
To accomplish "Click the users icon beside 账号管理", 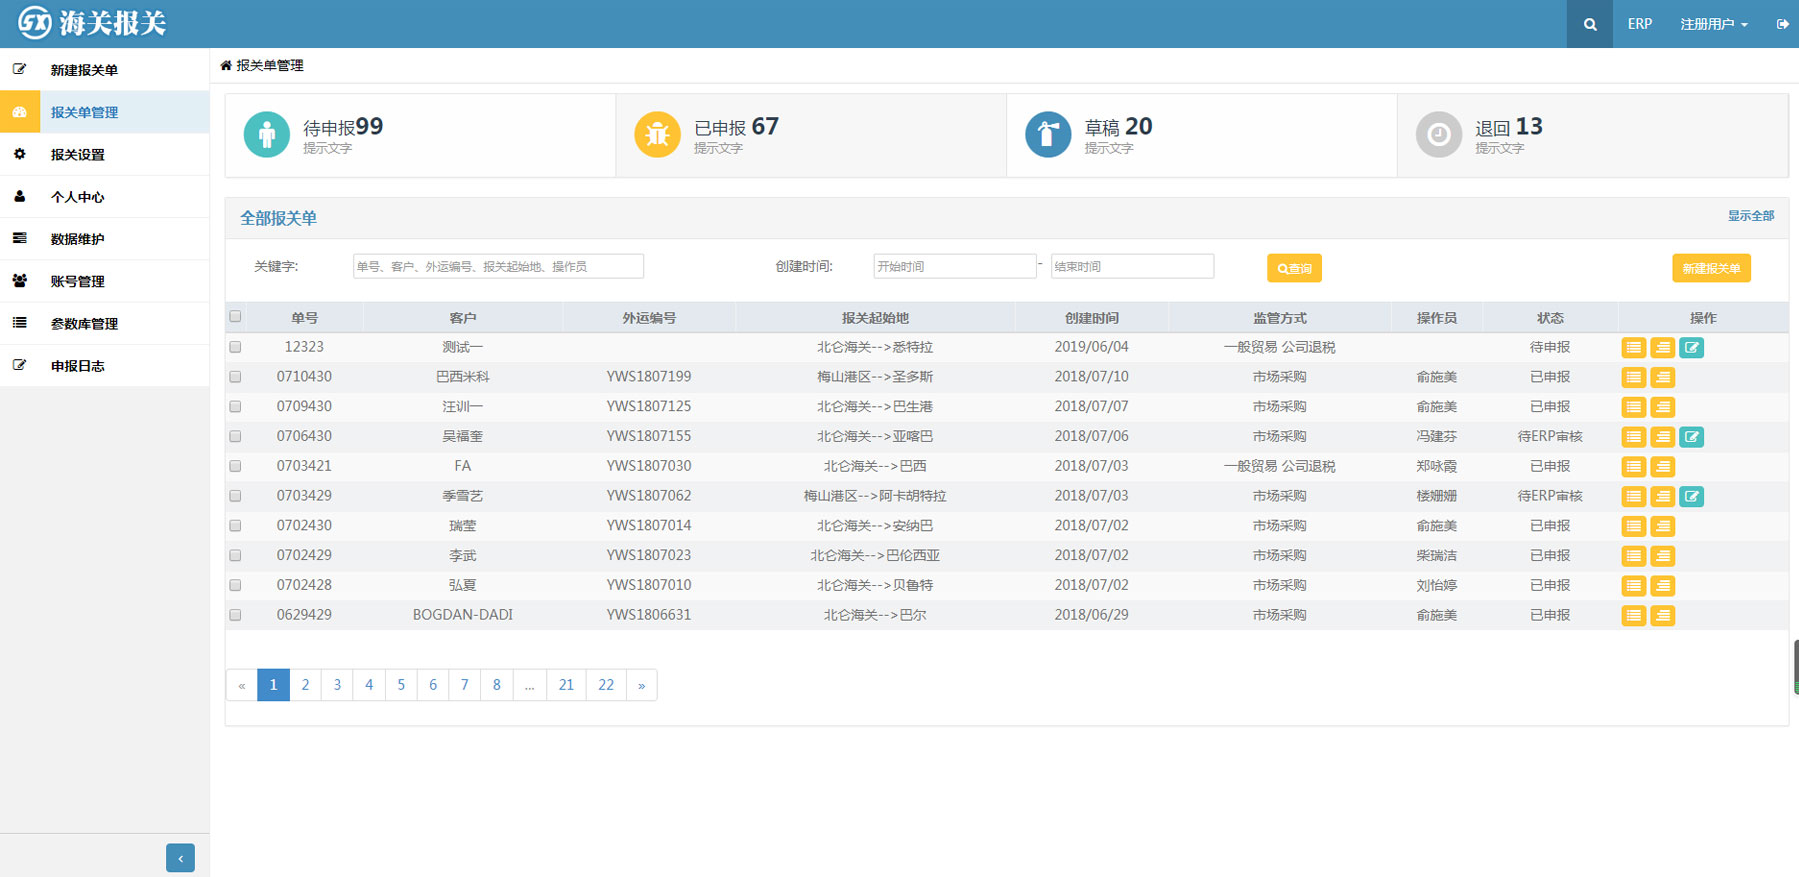I will click(x=19, y=281).
